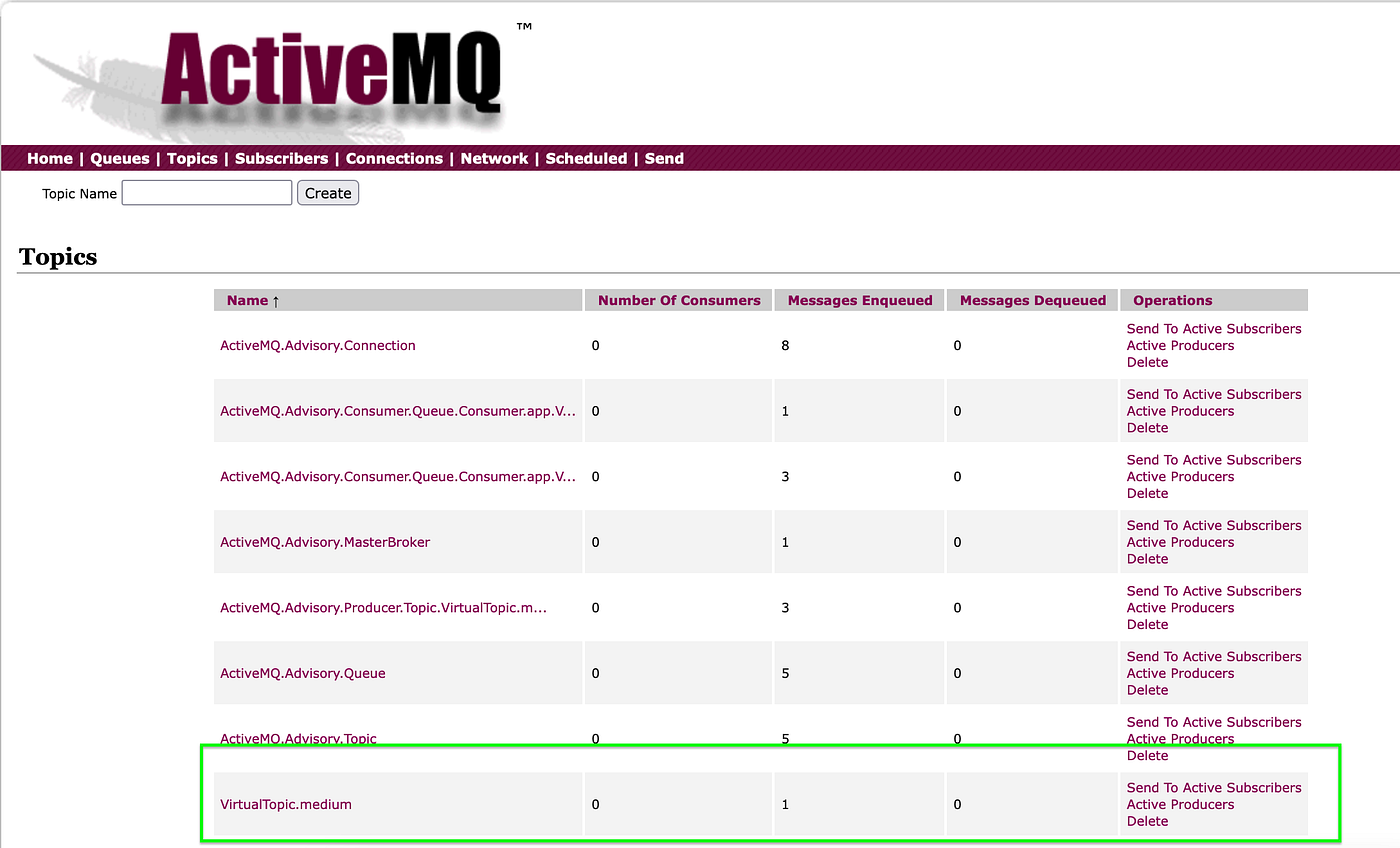This screenshot has width=1400, height=848.
Task: Open the Topics navigation item
Action: coord(192,158)
